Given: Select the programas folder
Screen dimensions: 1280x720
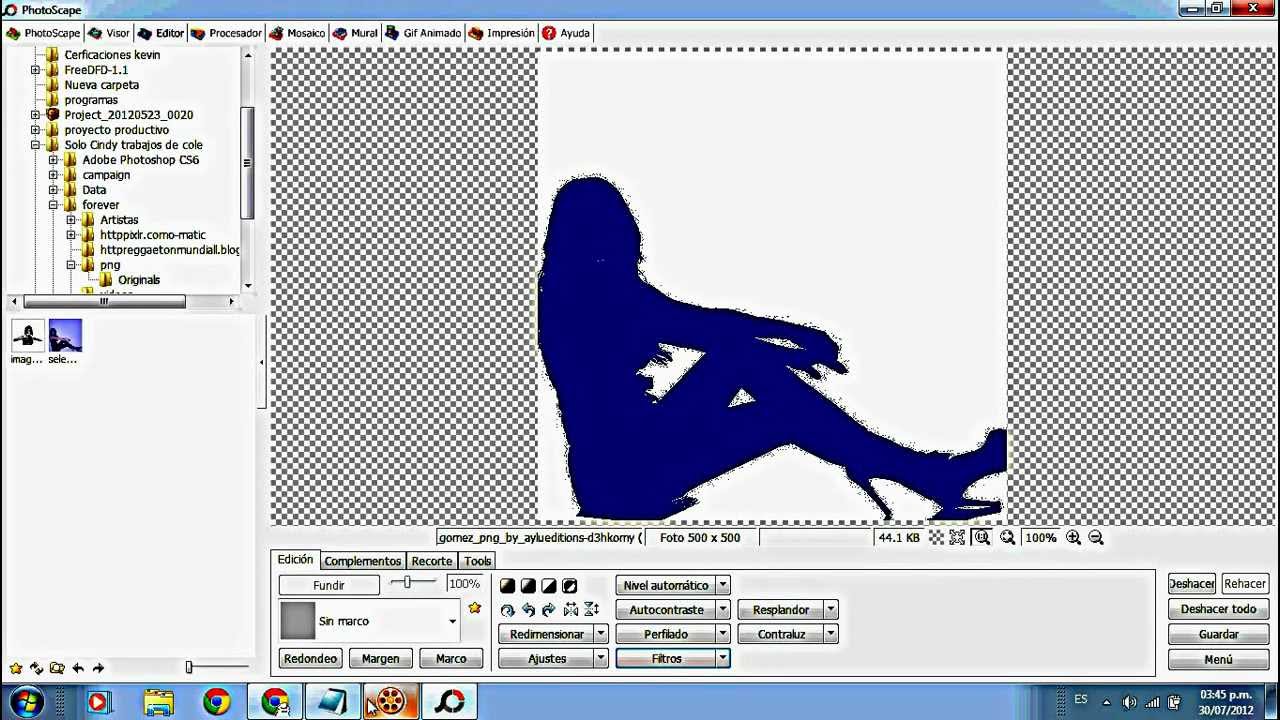Looking at the screenshot, I should (x=91, y=100).
